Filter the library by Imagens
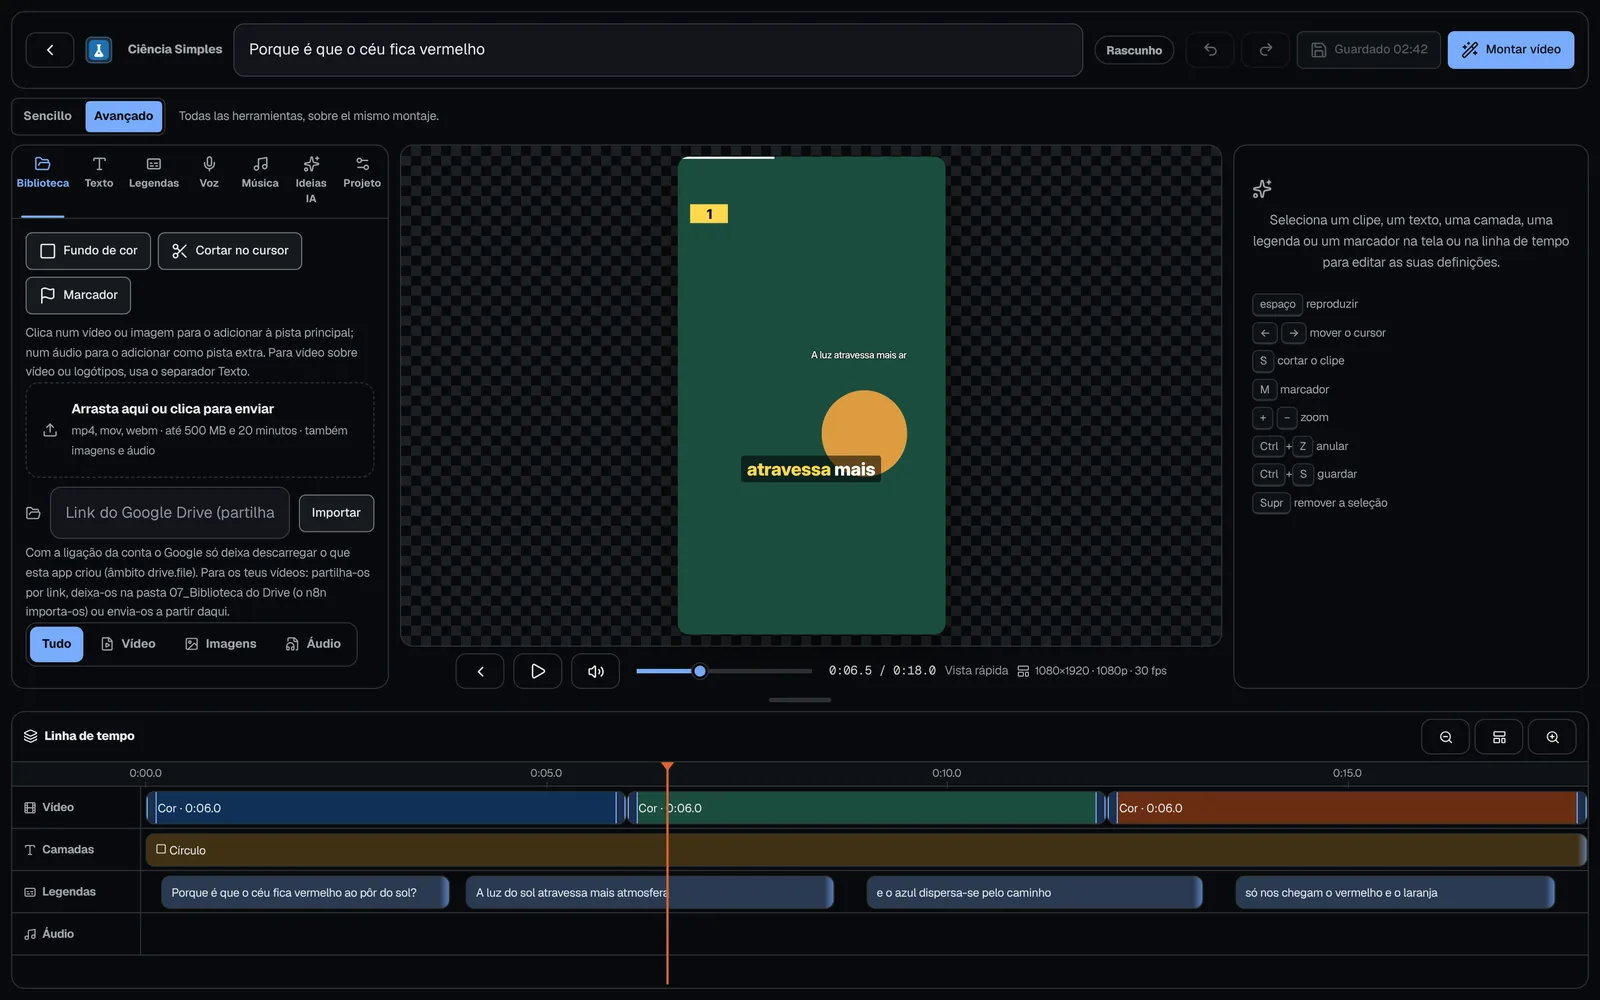The width and height of the screenshot is (1600, 1000). point(221,644)
